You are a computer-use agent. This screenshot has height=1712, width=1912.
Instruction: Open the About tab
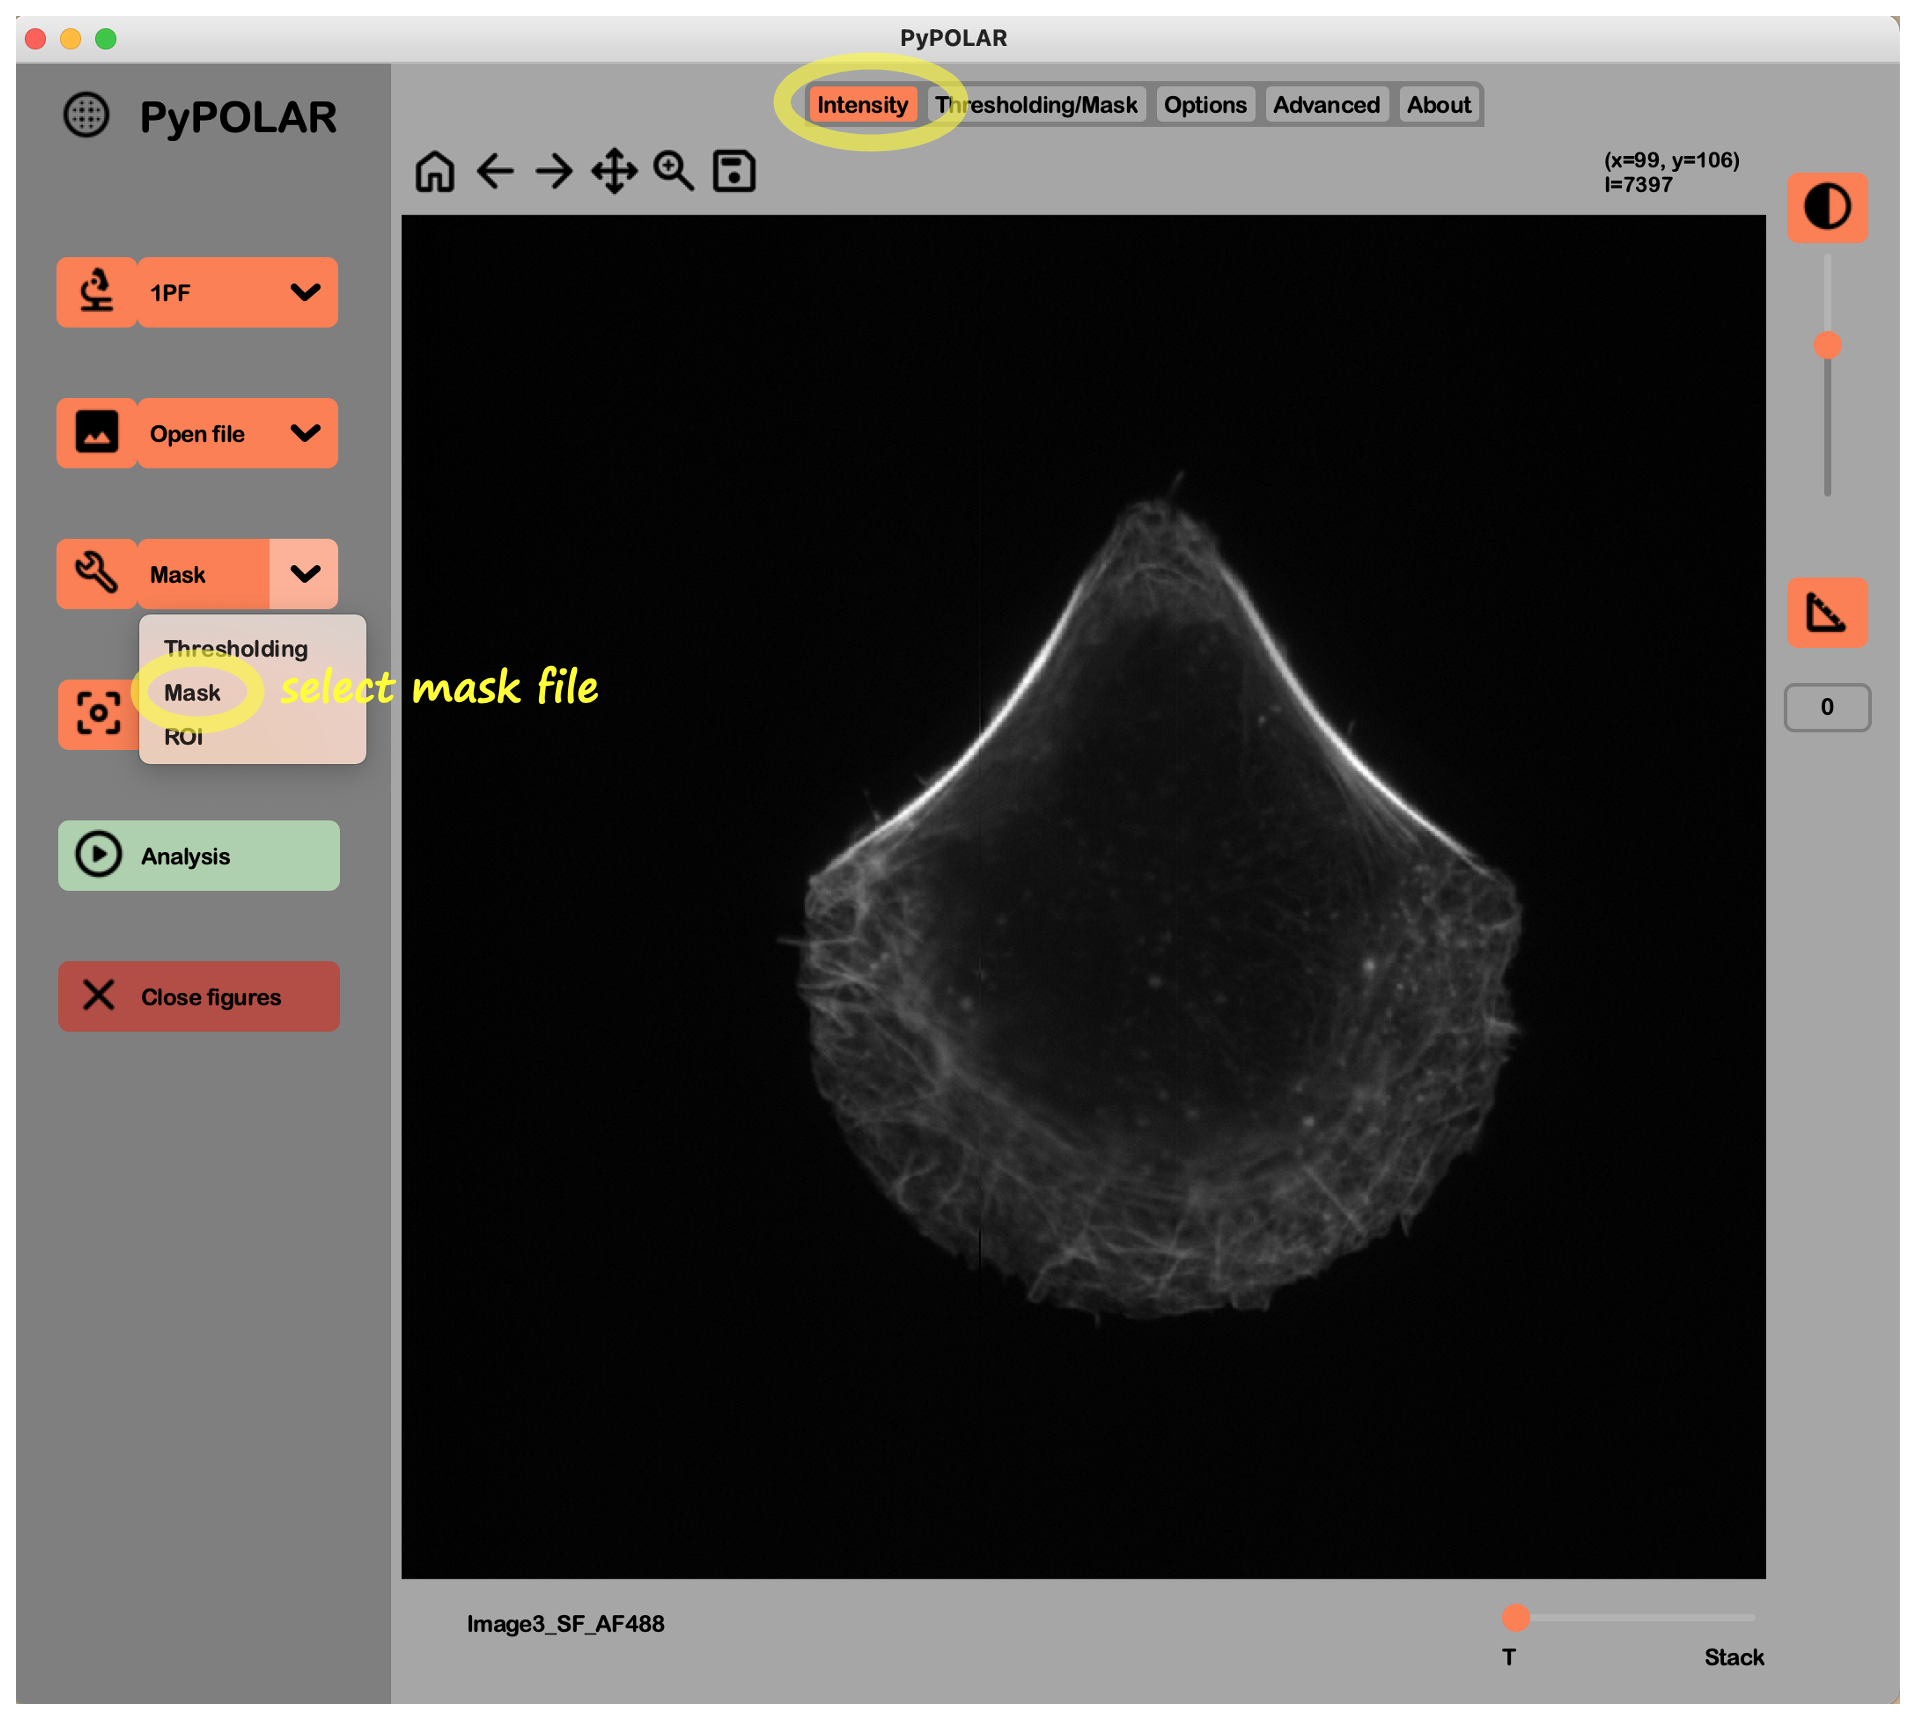(x=1438, y=105)
